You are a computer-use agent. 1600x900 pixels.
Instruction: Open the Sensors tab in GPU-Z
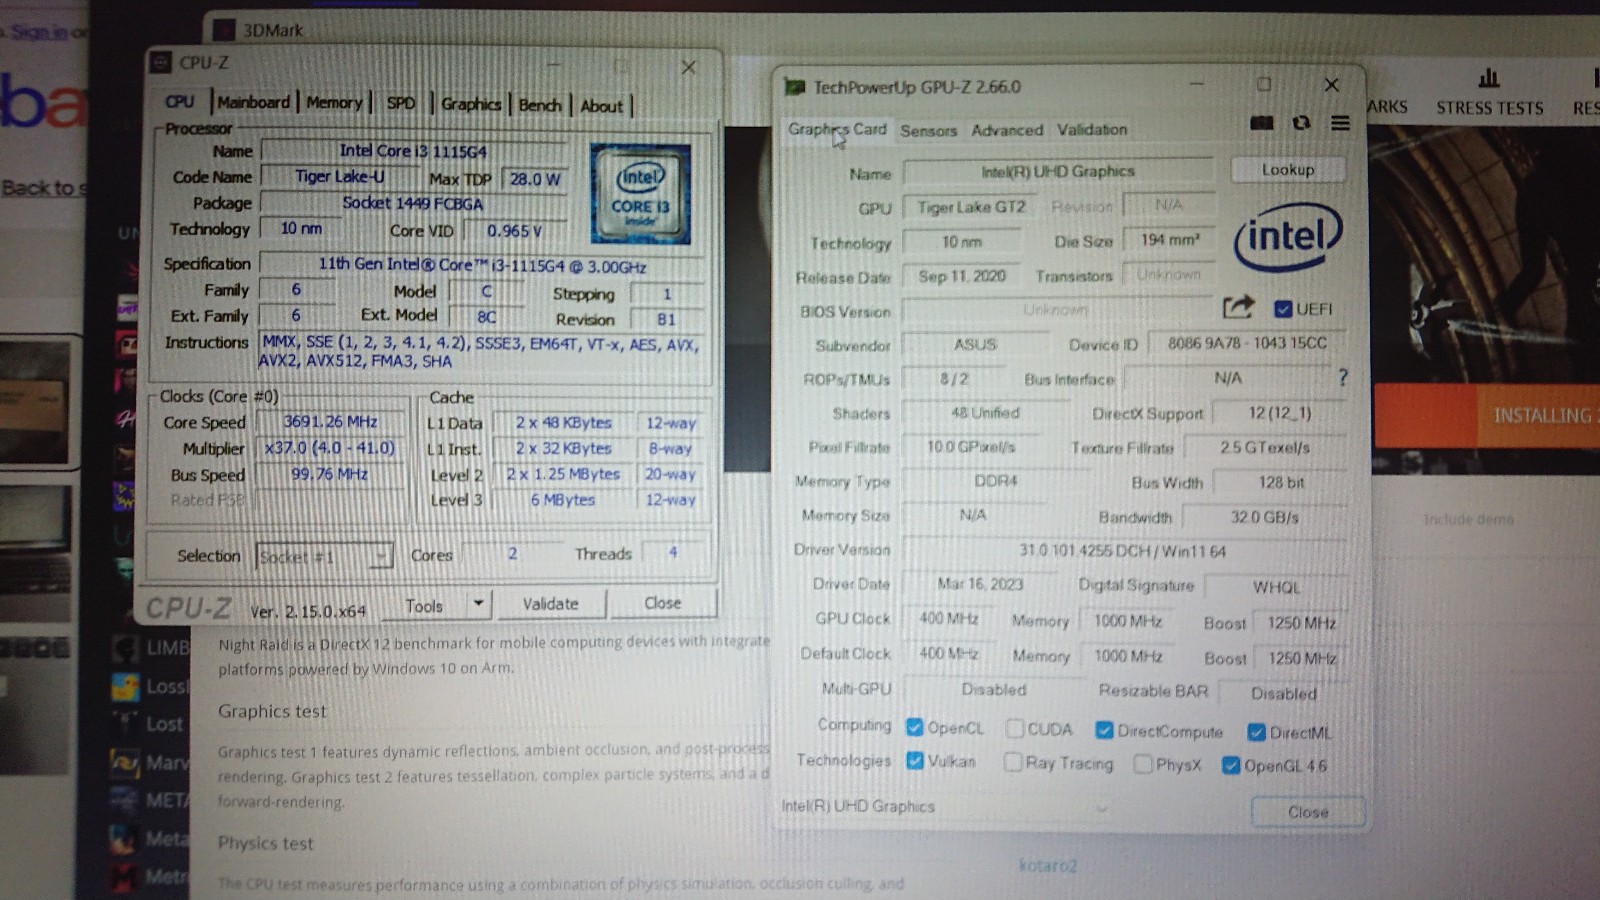point(928,130)
